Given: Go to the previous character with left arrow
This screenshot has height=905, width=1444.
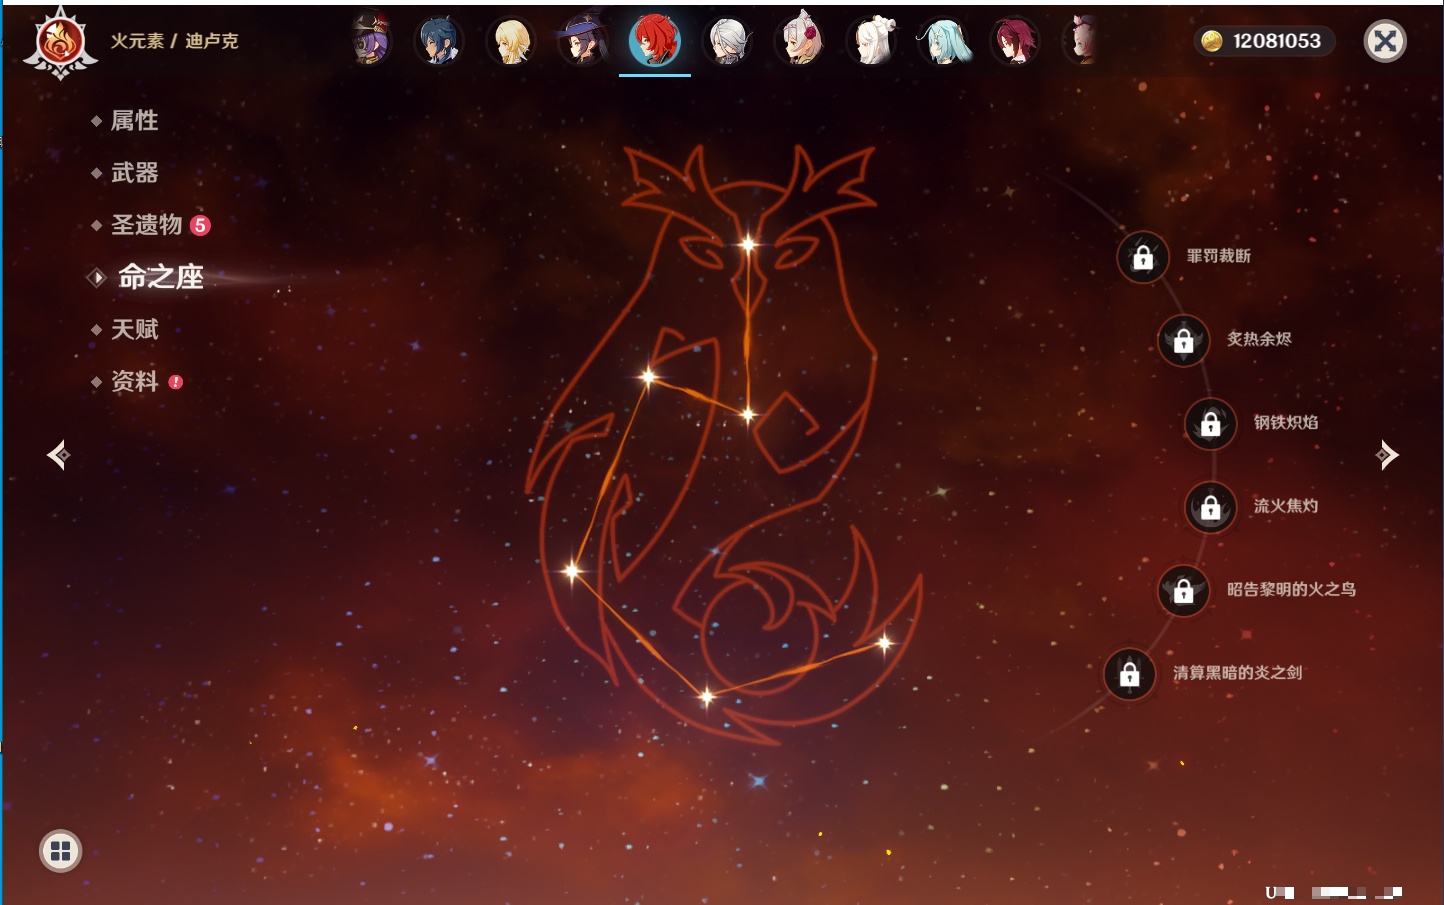Looking at the screenshot, I should (58, 455).
